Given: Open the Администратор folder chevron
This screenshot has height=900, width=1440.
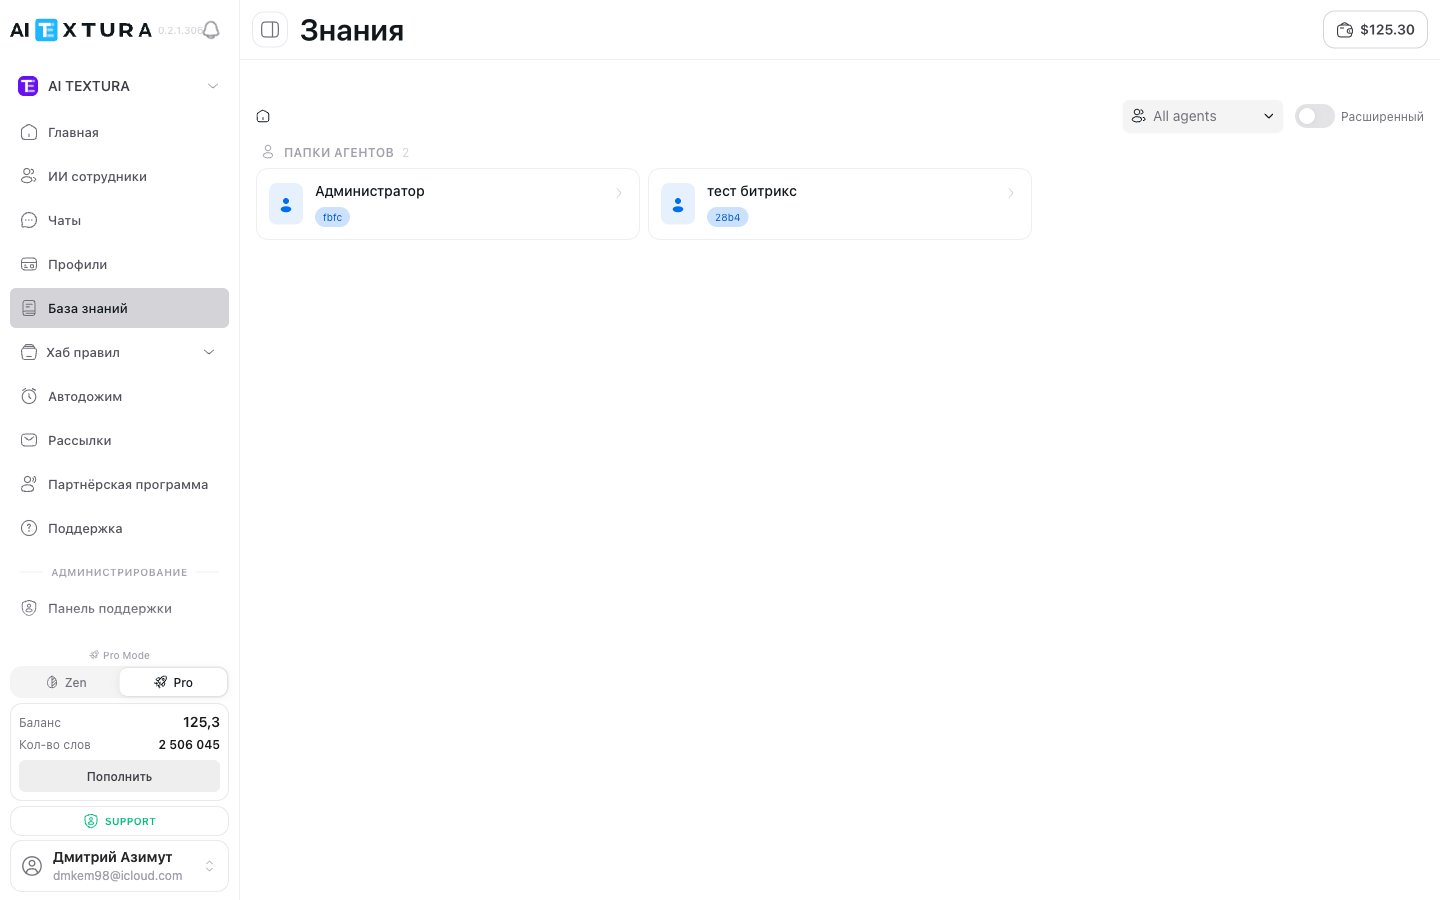Looking at the screenshot, I should pos(619,193).
